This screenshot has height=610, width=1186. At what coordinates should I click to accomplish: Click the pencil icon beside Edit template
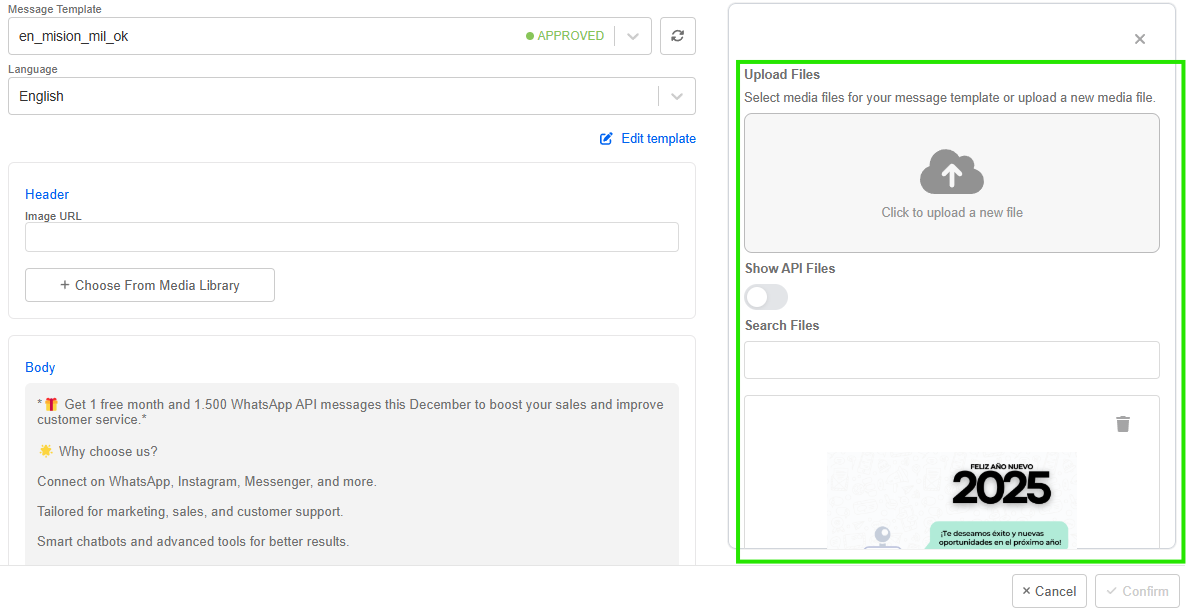click(606, 139)
